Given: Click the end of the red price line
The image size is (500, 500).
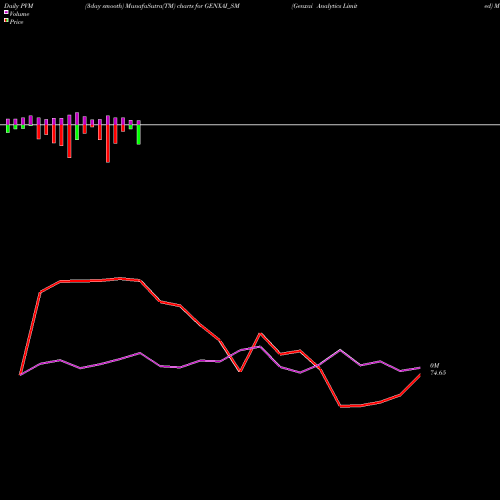Looking at the screenshot, I should pyautogui.click(x=419, y=375).
